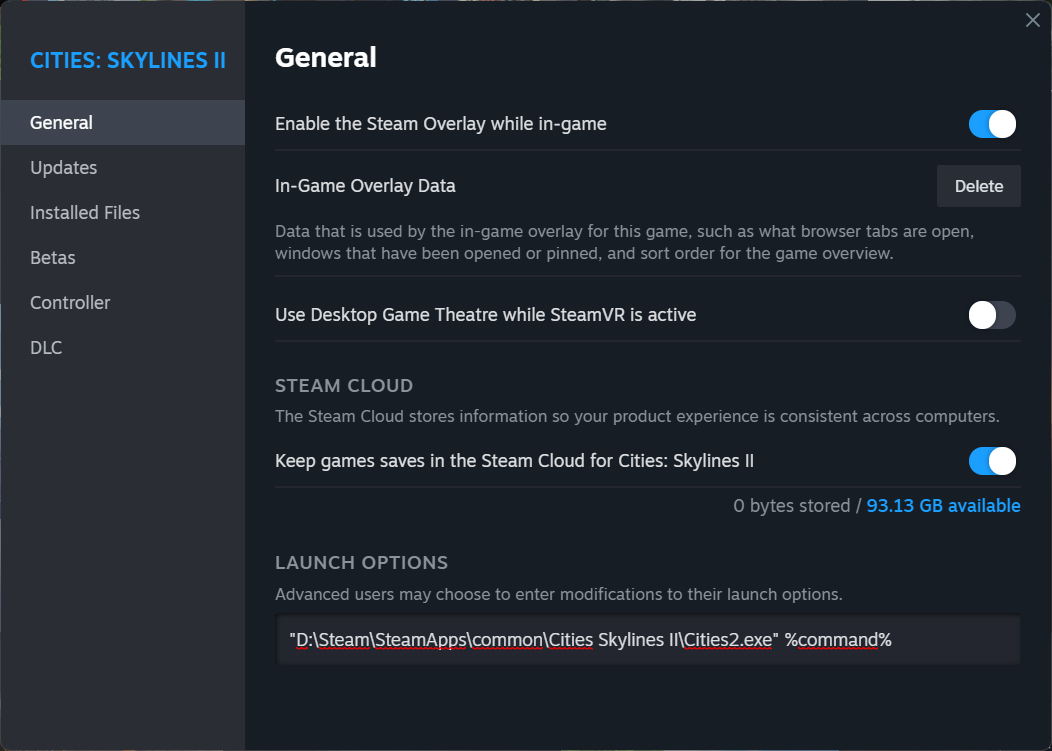Open the Updates settings tab
Image resolution: width=1052 pixels, height=751 pixels.
[63, 168]
